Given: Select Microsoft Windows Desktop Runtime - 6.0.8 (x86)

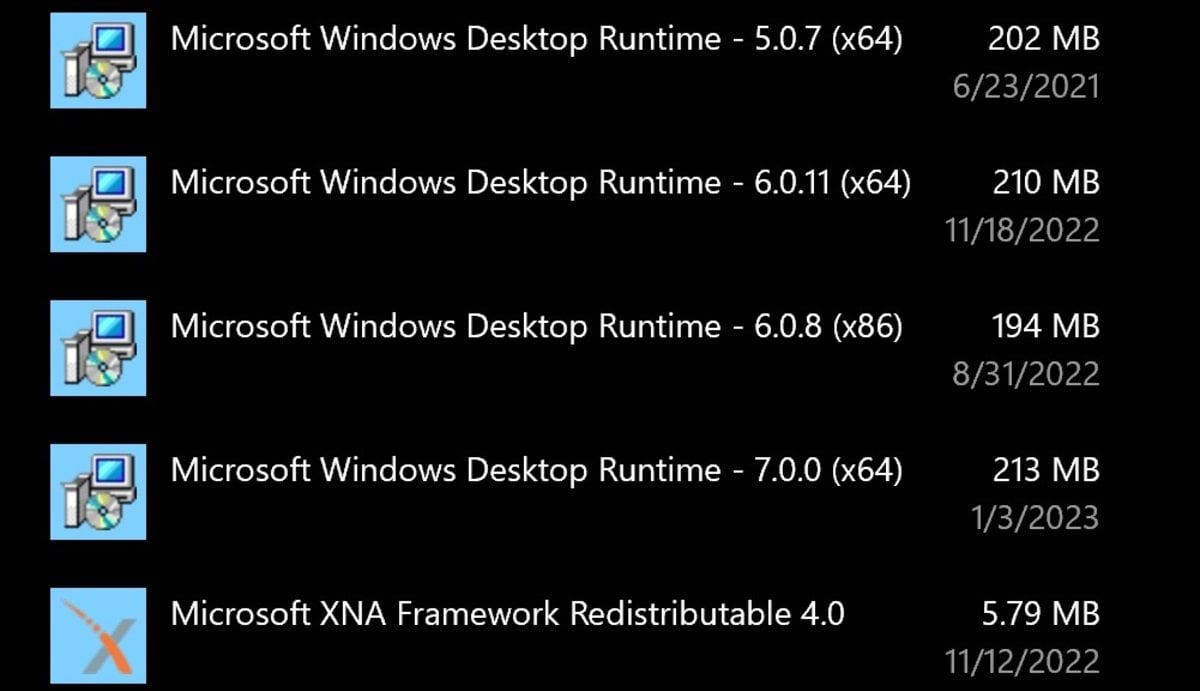Looking at the screenshot, I should [537, 327].
